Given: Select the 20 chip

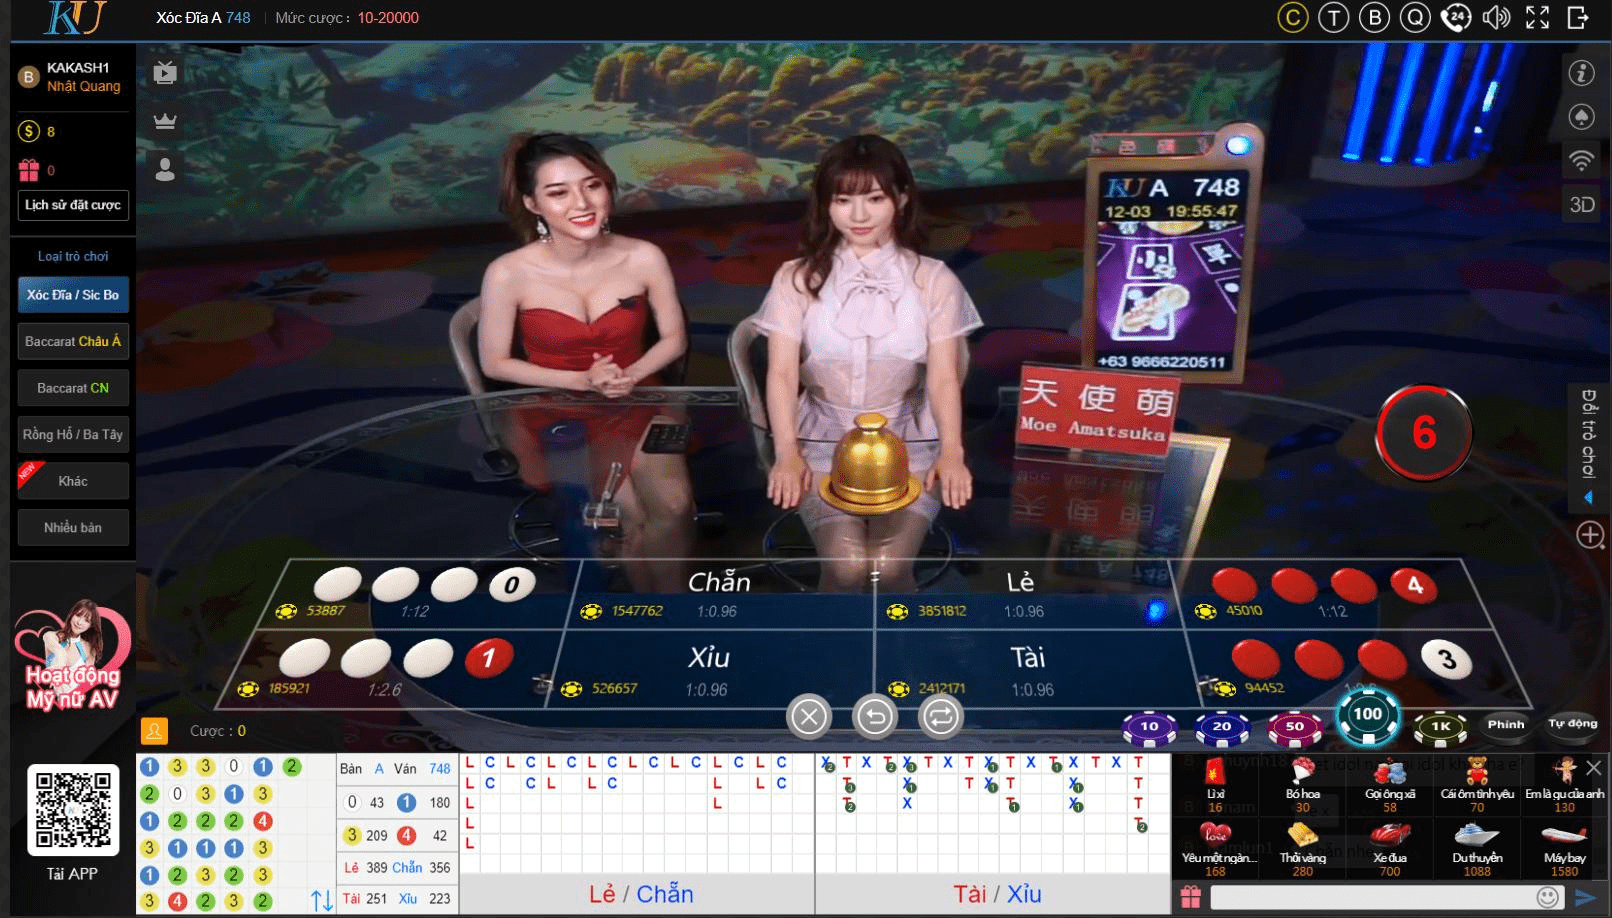Looking at the screenshot, I should [1222, 727].
